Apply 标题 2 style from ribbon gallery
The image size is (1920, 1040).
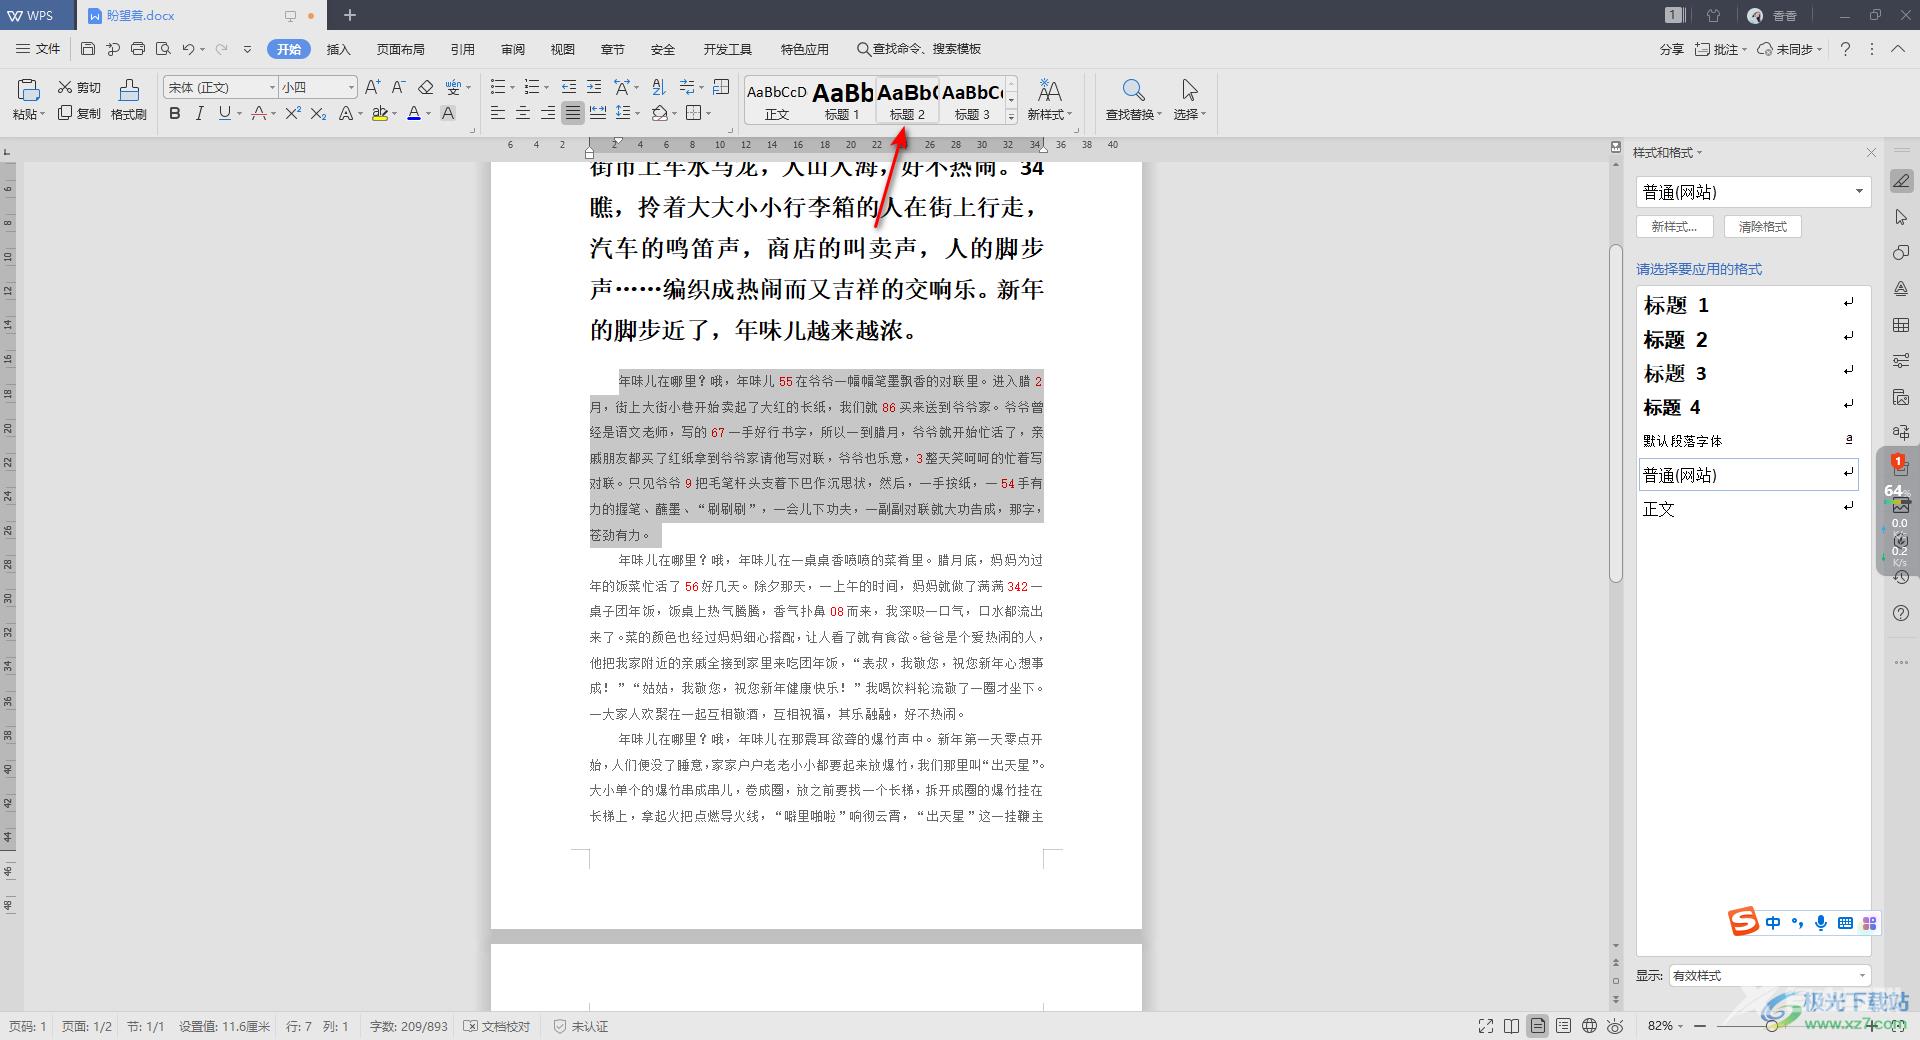(x=907, y=100)
